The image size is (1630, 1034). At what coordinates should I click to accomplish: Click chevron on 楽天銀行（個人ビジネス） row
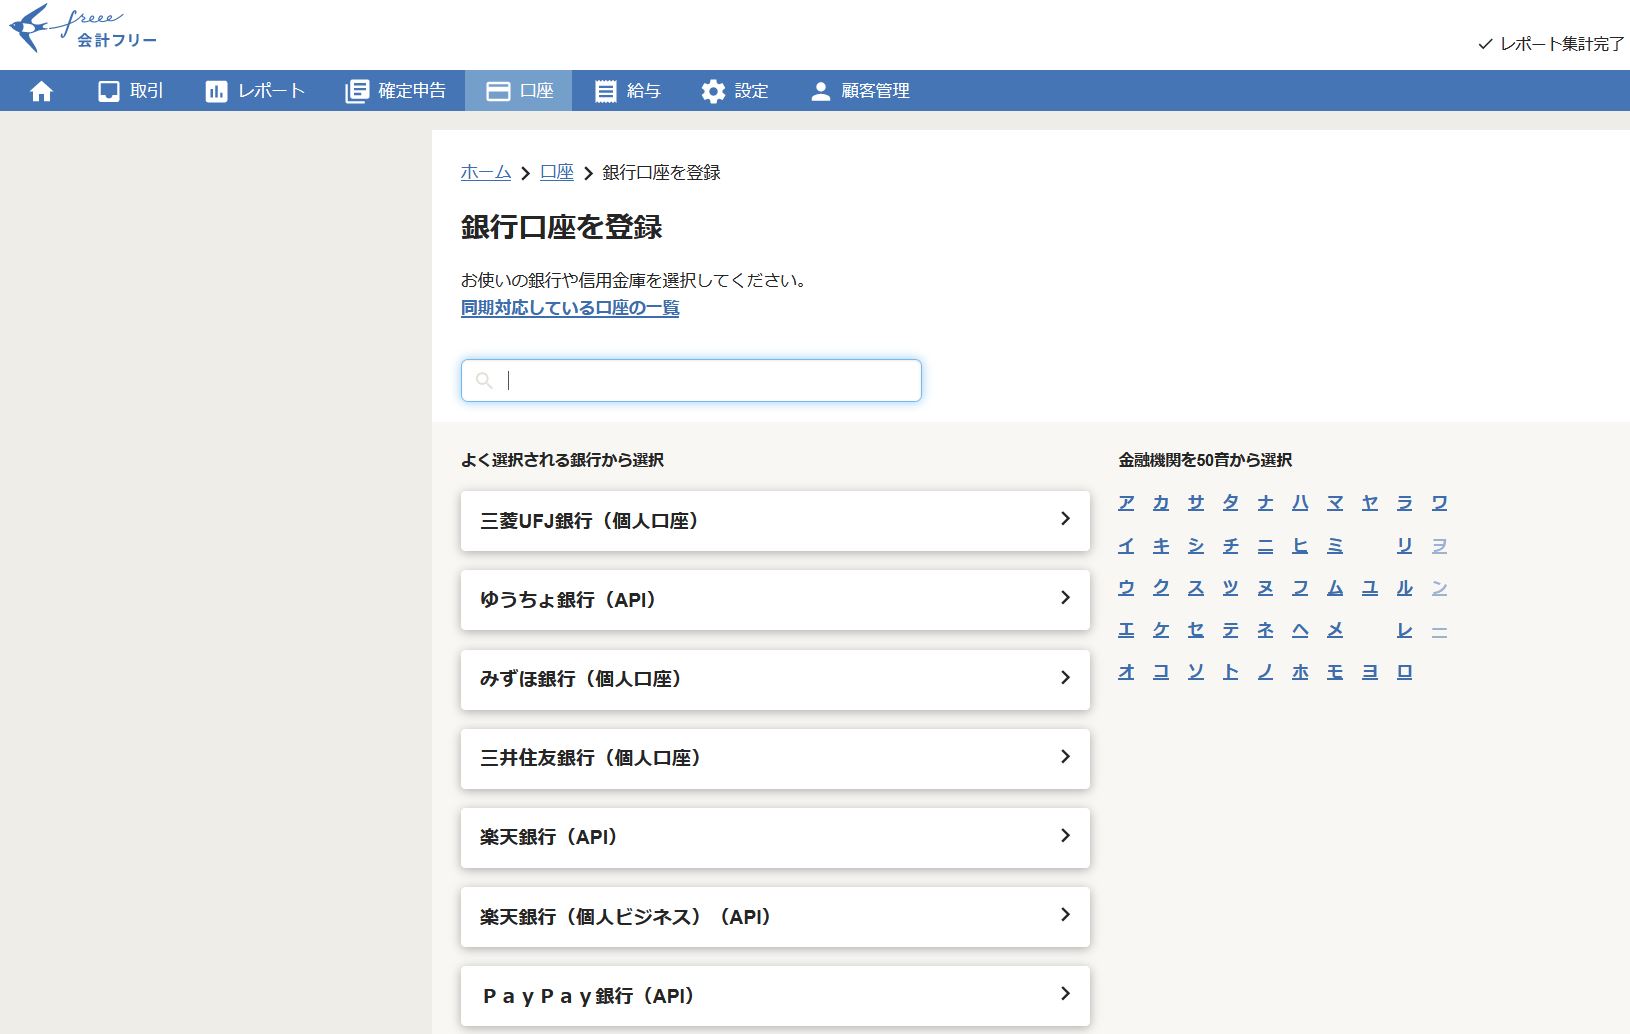1065,914
